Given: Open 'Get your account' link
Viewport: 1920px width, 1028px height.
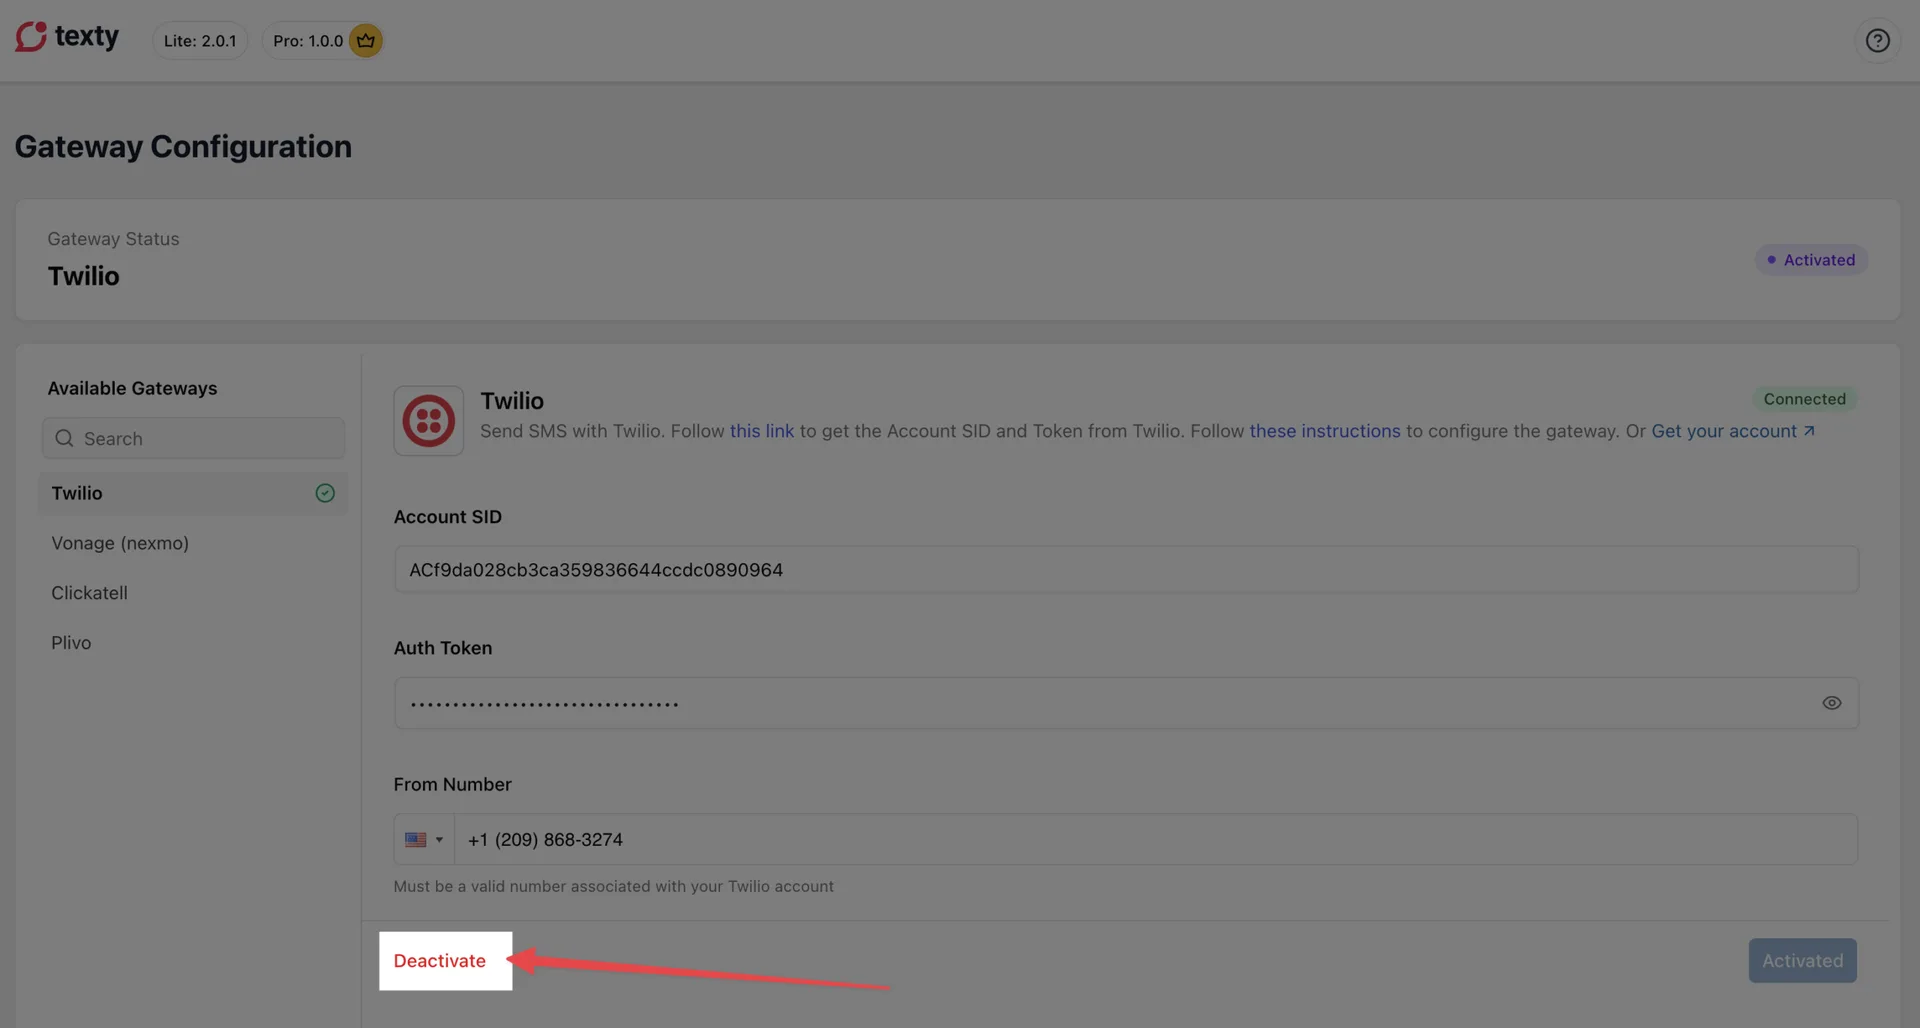Looking at the screenshot, I should coord(1732,431).
